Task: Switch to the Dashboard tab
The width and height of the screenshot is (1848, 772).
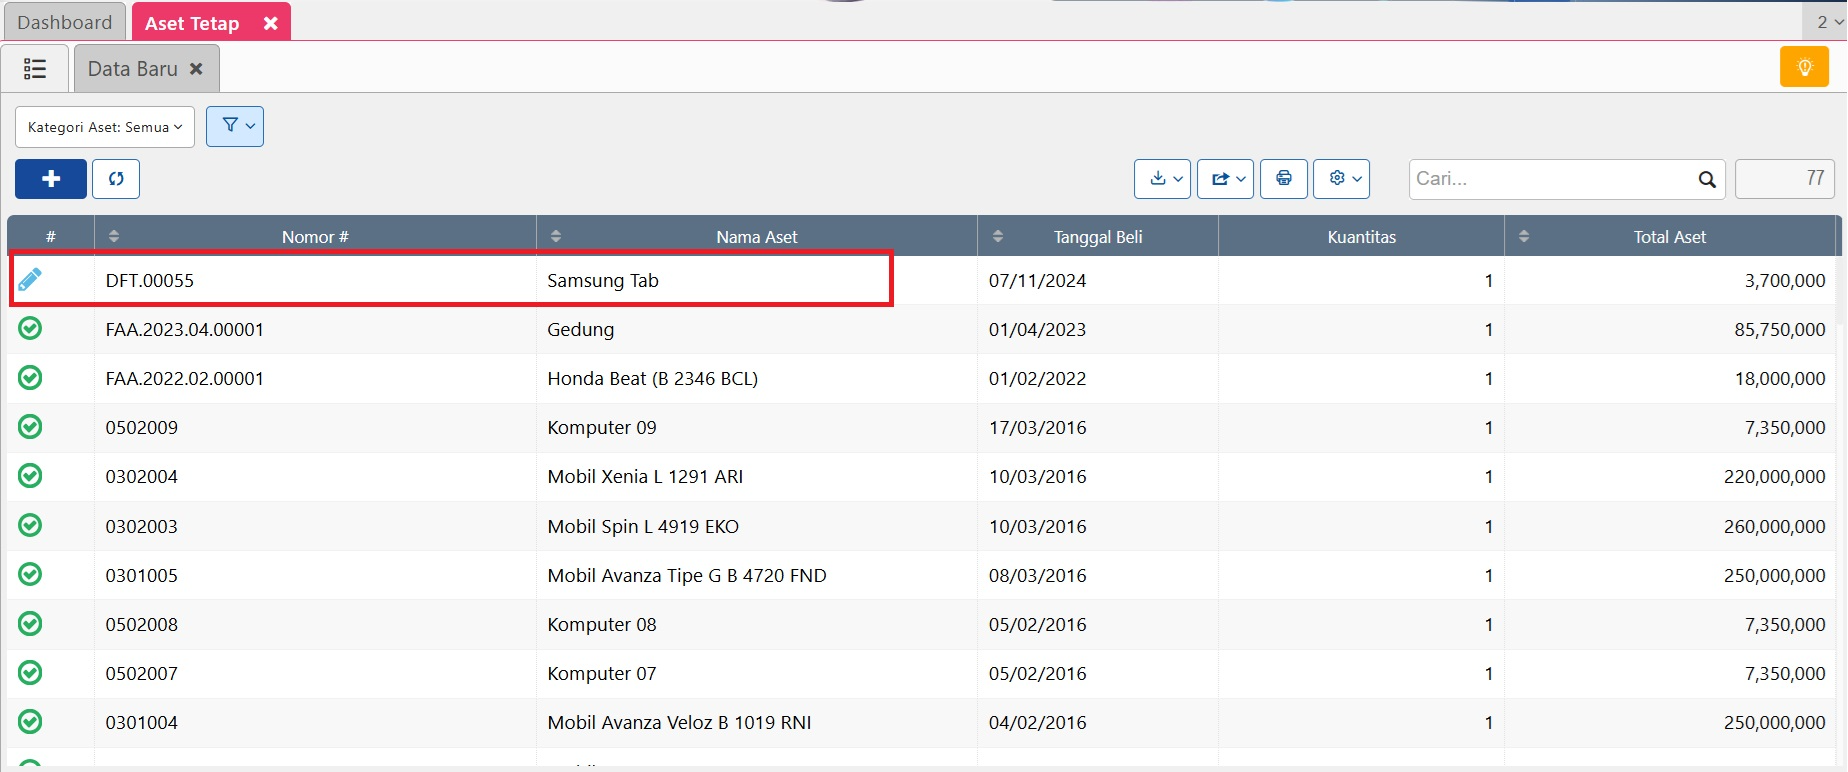Action: (65, 22)
